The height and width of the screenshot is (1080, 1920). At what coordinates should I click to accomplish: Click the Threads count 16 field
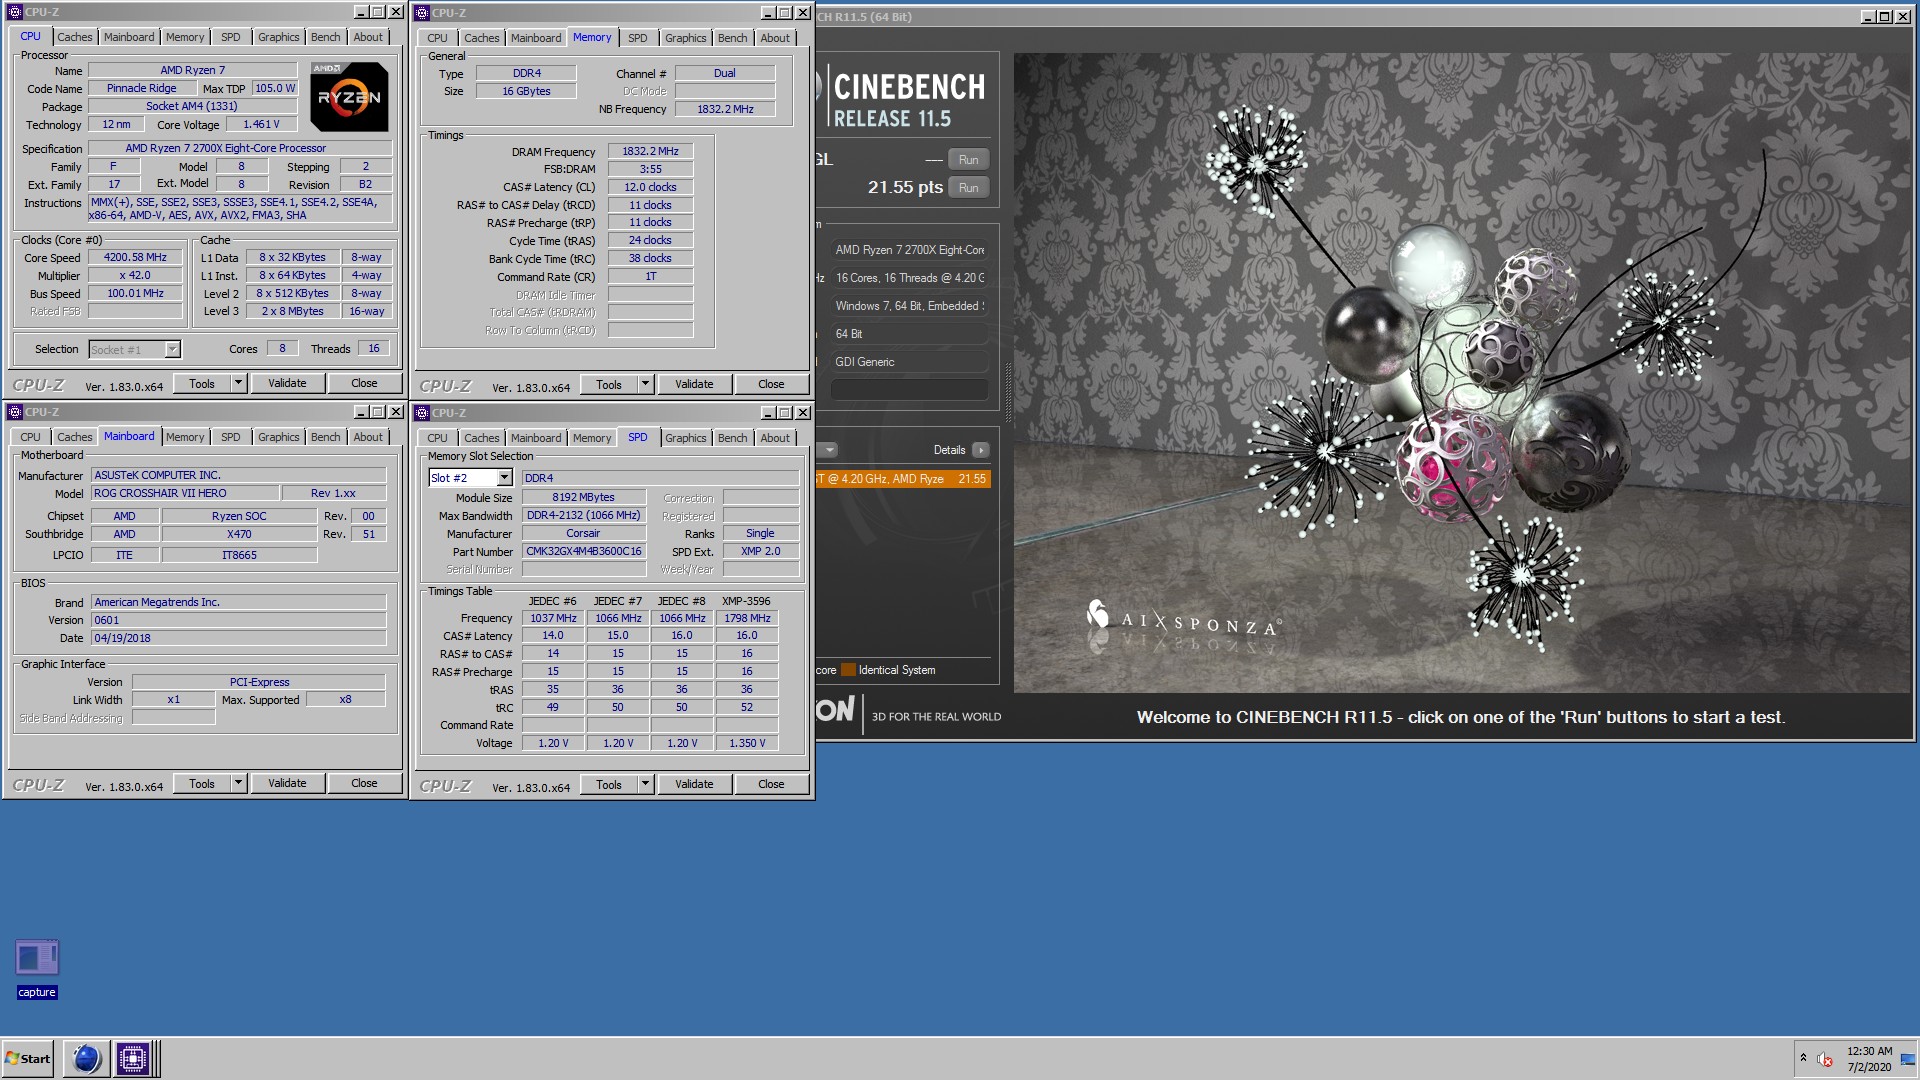point(373,348)
